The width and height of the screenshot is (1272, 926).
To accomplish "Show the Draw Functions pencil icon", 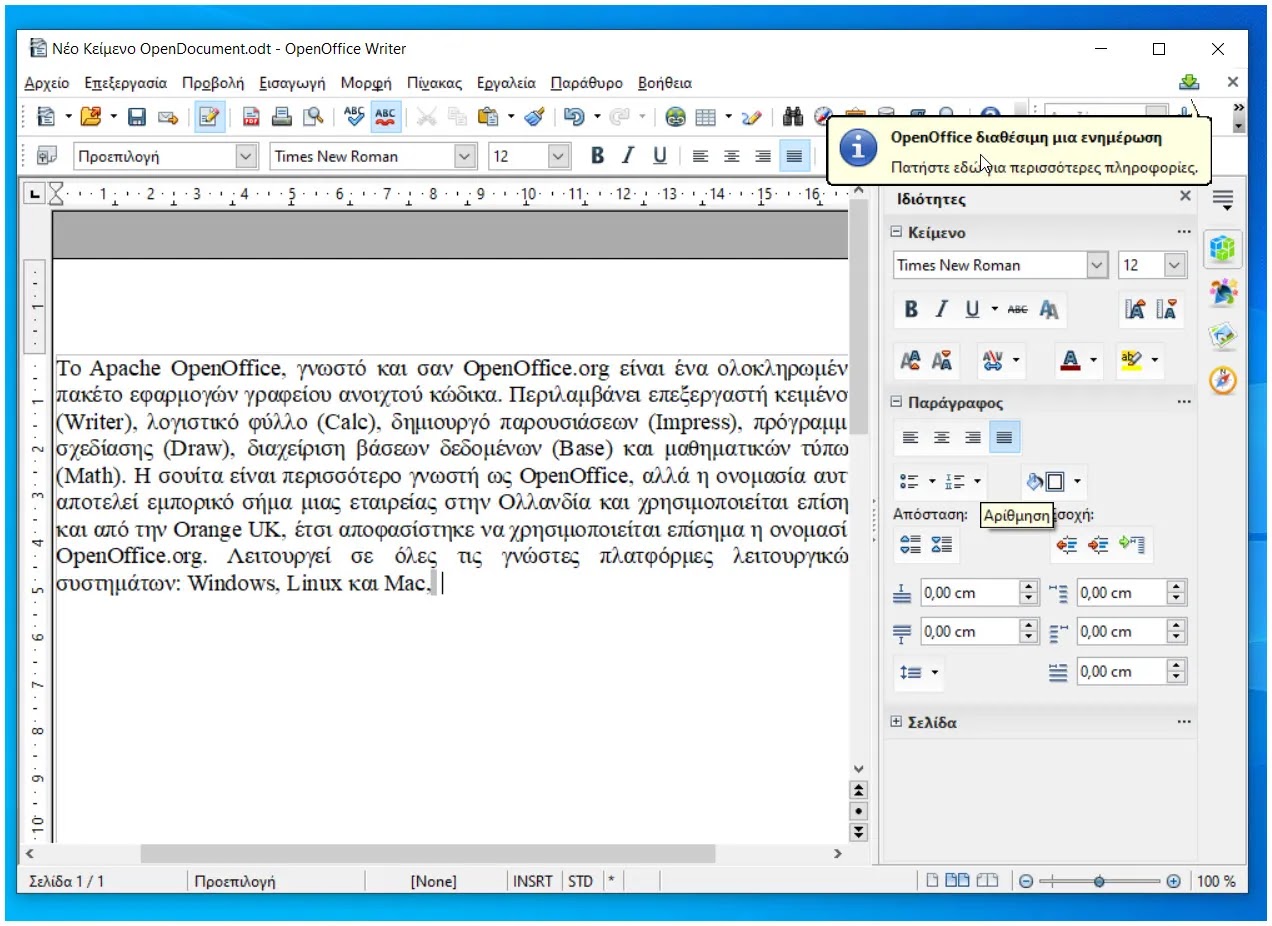I will [751, 117].
